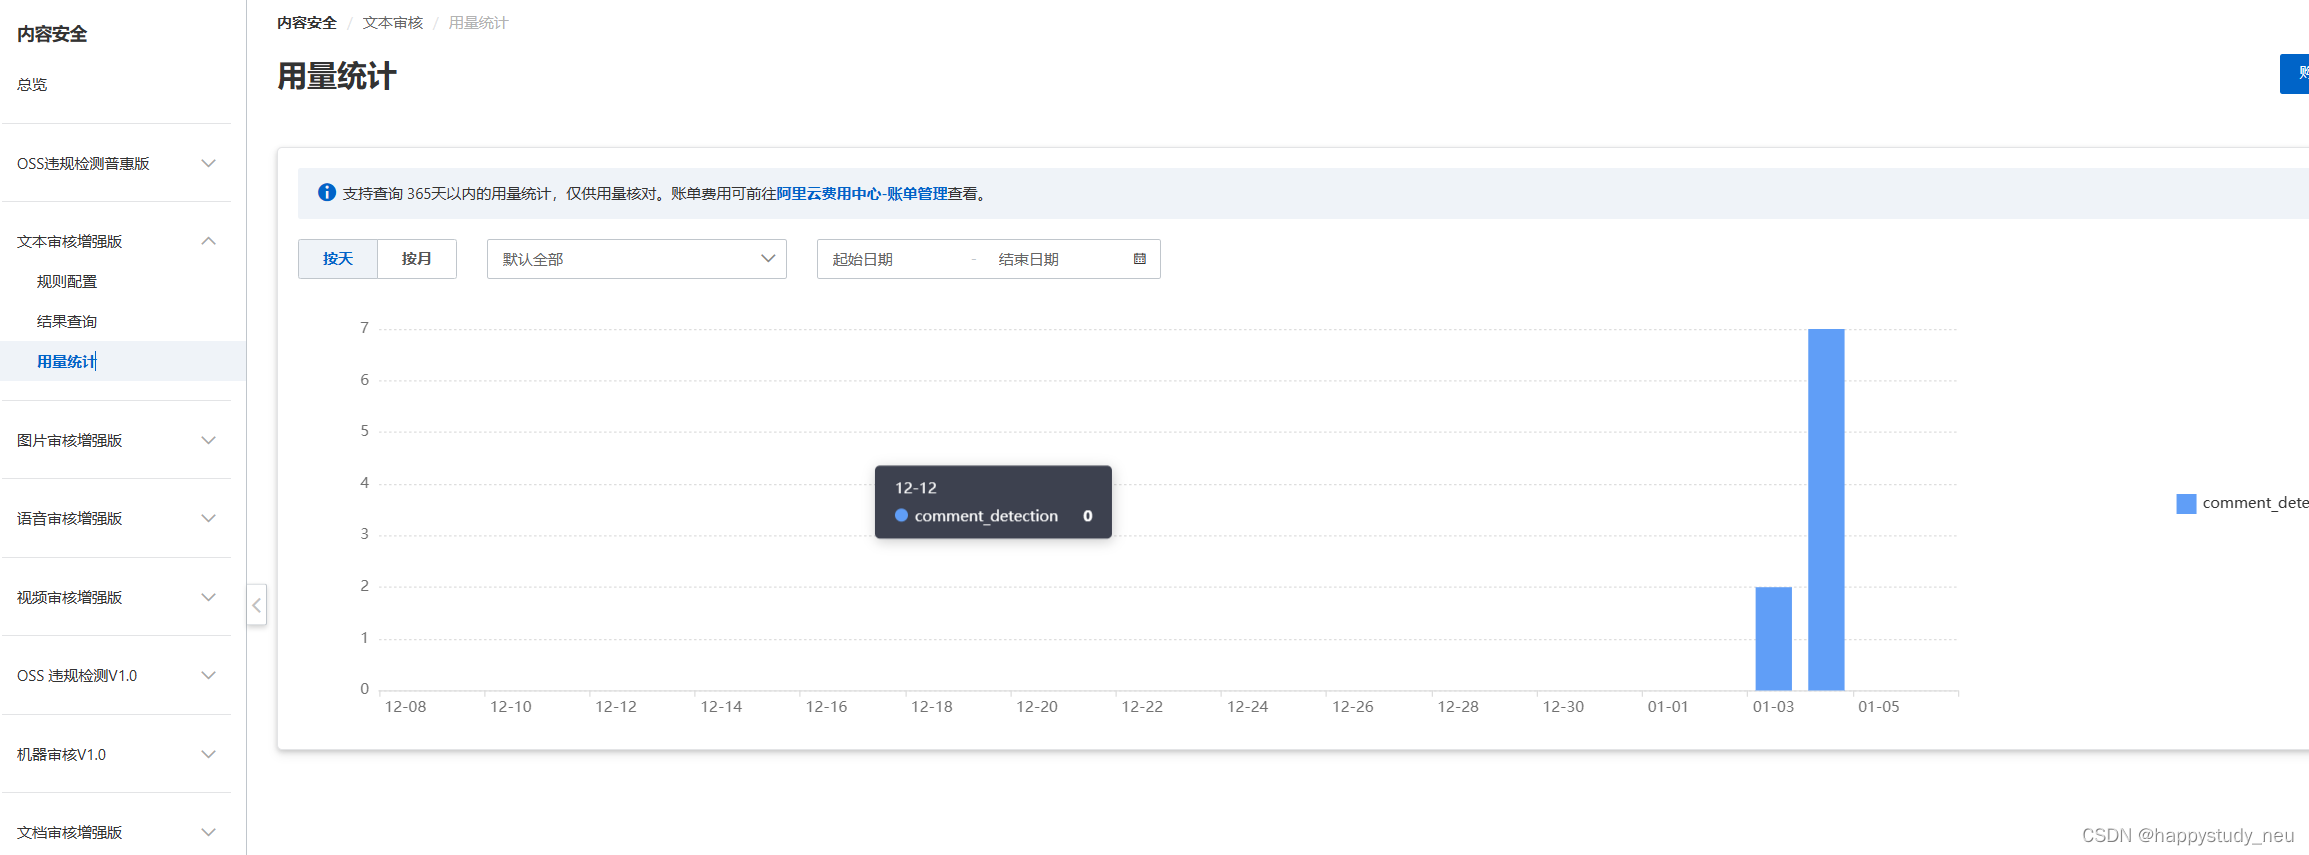Go to 文本审核 breadcrumb
This screenshot has height=855, width=2309.
393,22
